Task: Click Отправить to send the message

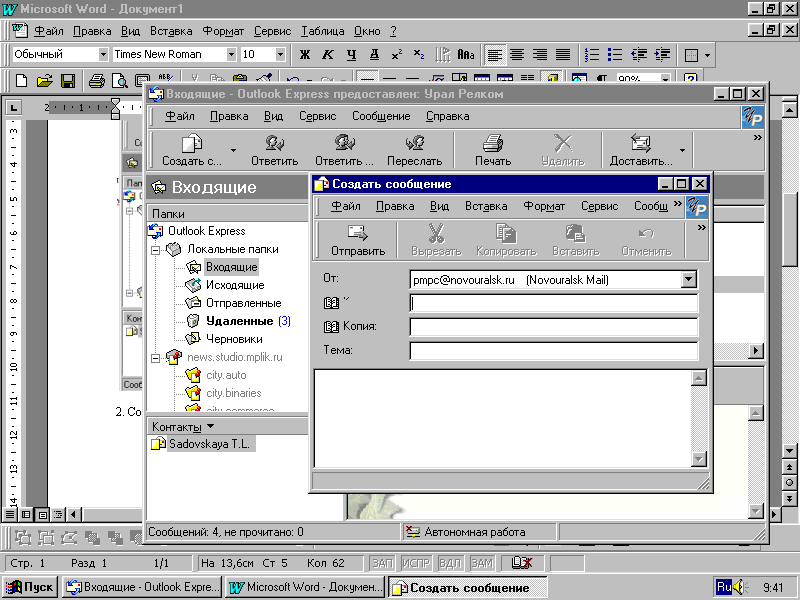Action: (358, 240)
